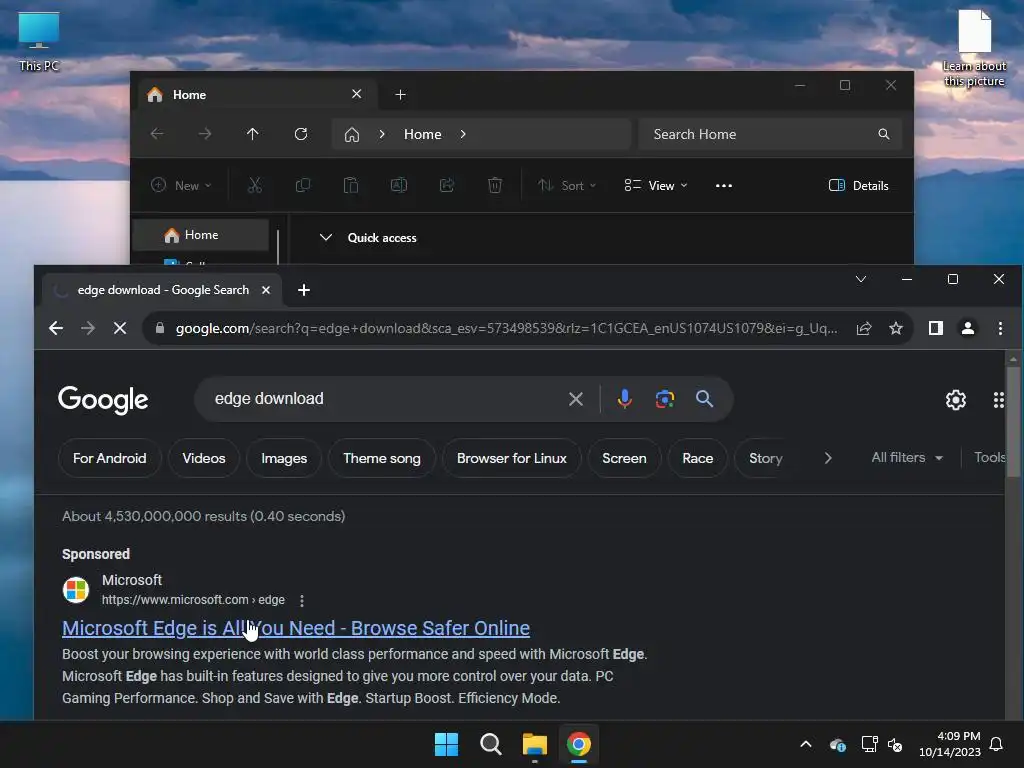Show more filter chips arrow
The height and width of the screenshot is (768, 1024).
pyautogui.click(x=828, y=458)
